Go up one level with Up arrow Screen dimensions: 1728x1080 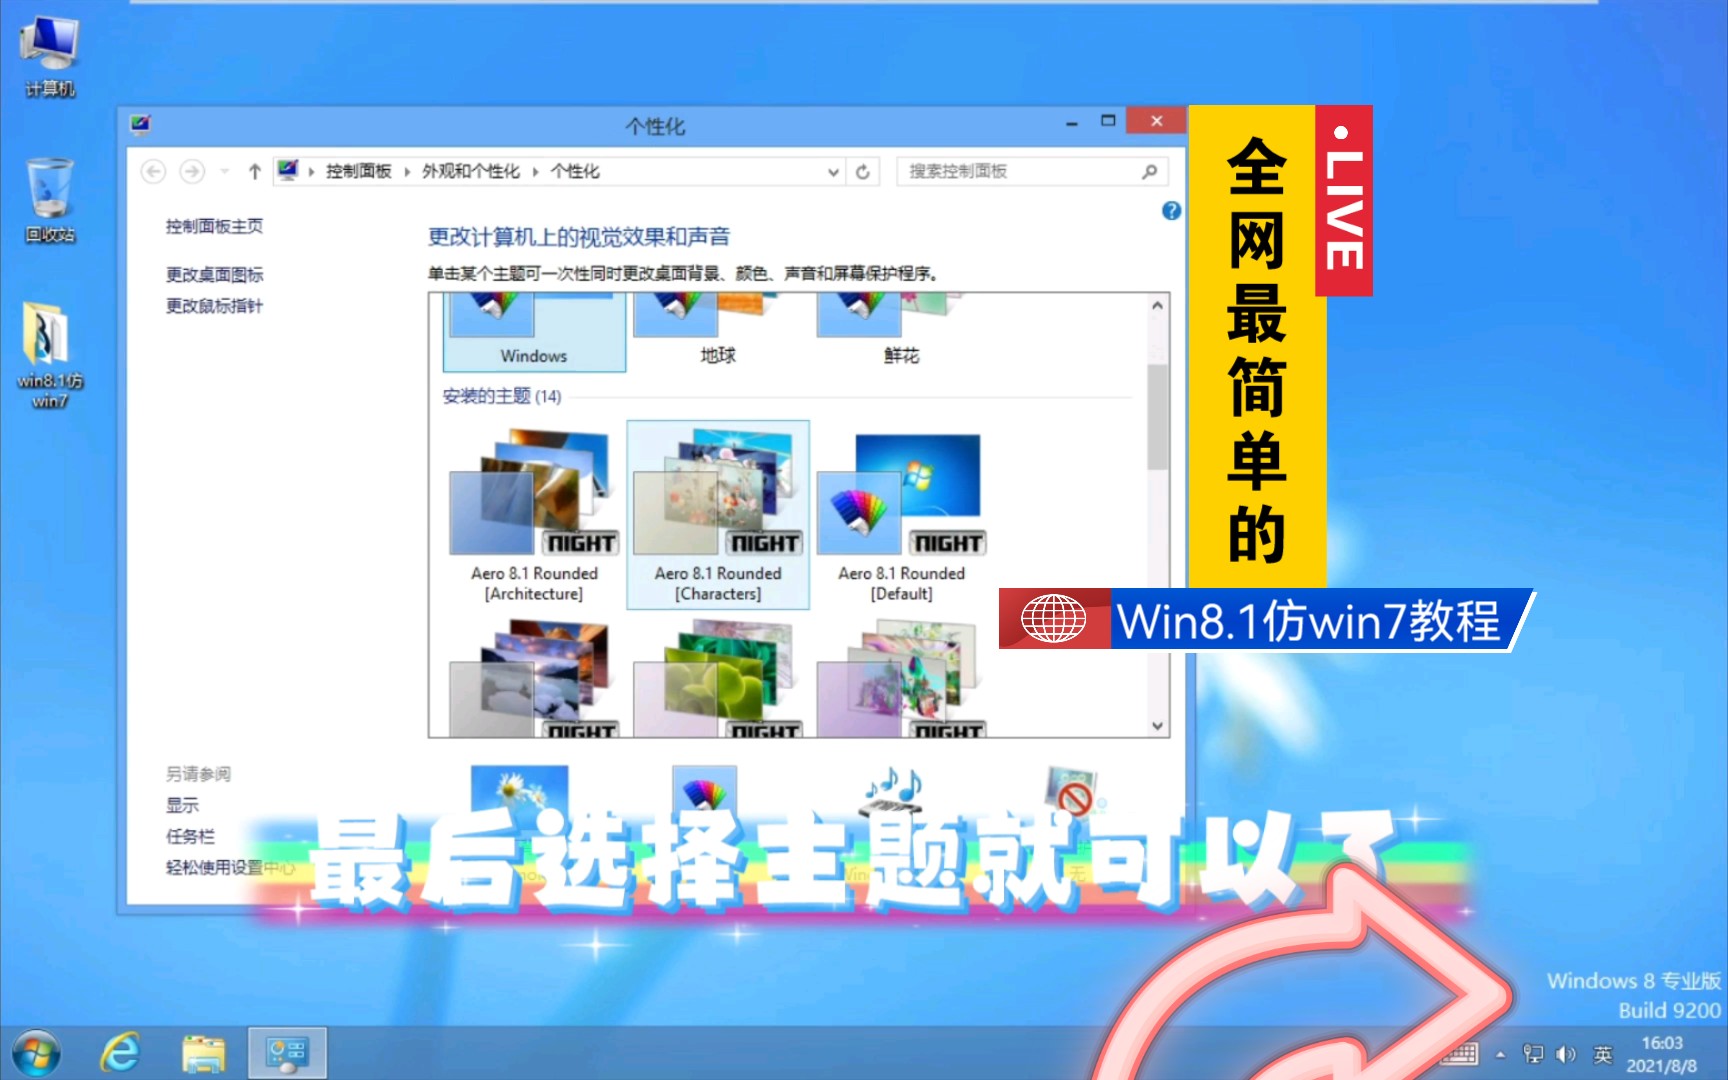255,172
